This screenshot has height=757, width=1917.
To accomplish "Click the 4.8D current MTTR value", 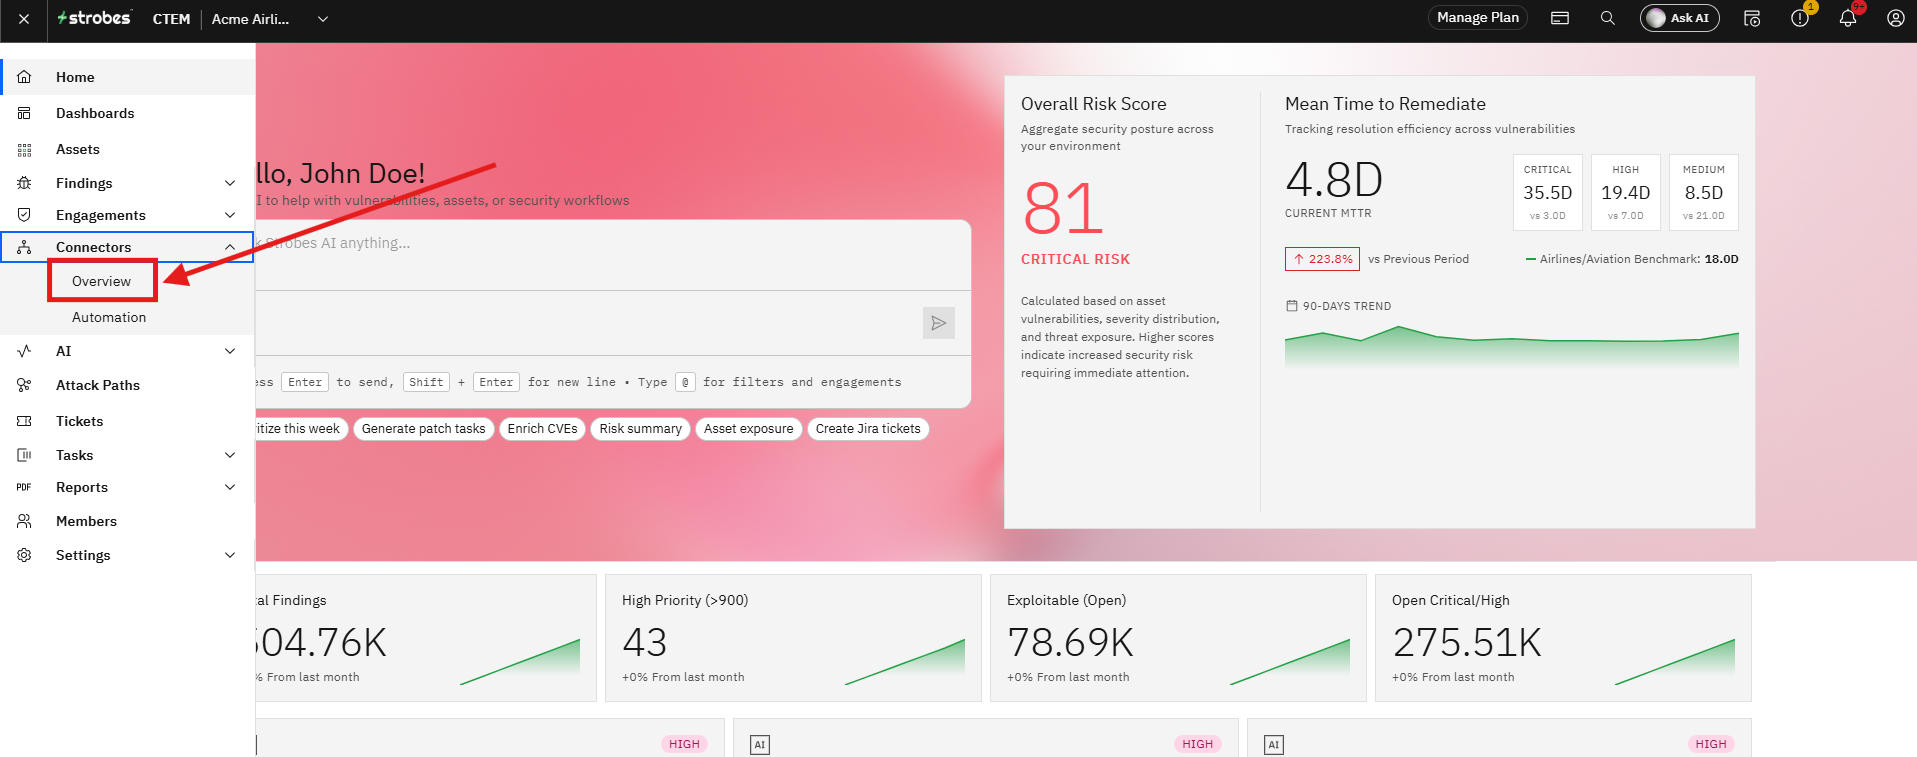I will tap(1334, 180).
